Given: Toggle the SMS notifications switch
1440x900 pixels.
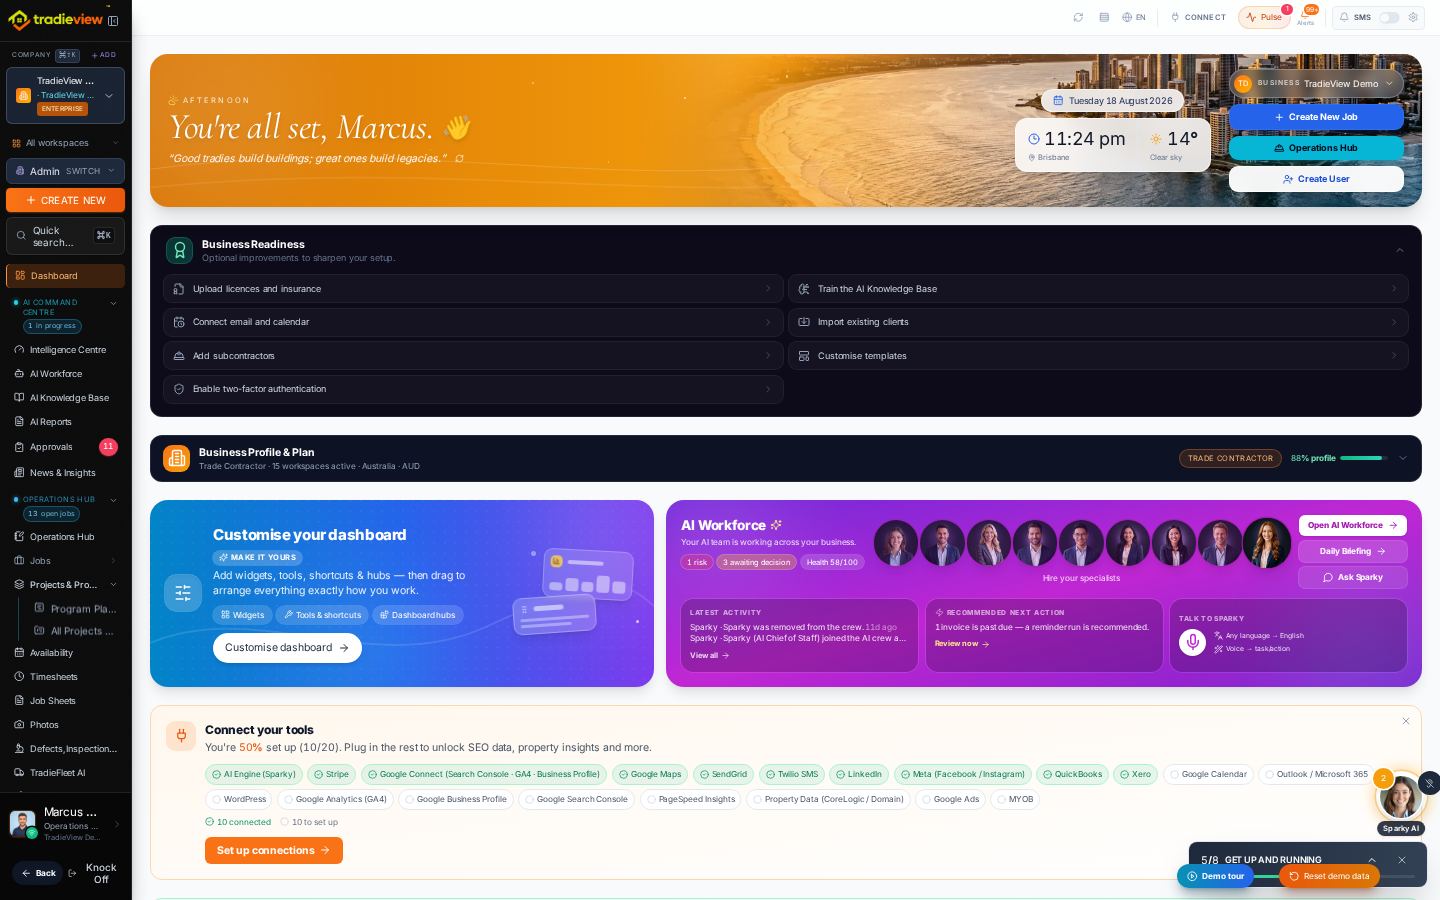Looking at the screenshot, I should point(1389,17).
